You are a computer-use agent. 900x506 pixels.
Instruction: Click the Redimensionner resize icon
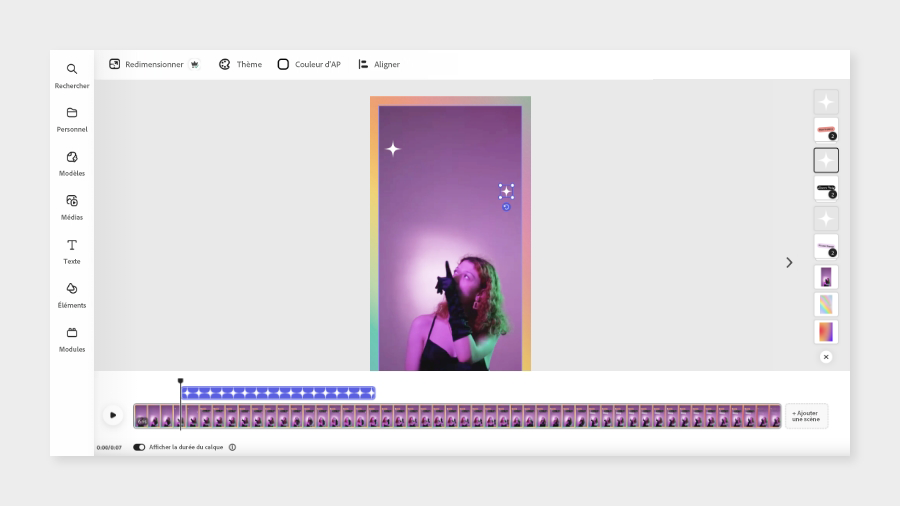[114, 64]
